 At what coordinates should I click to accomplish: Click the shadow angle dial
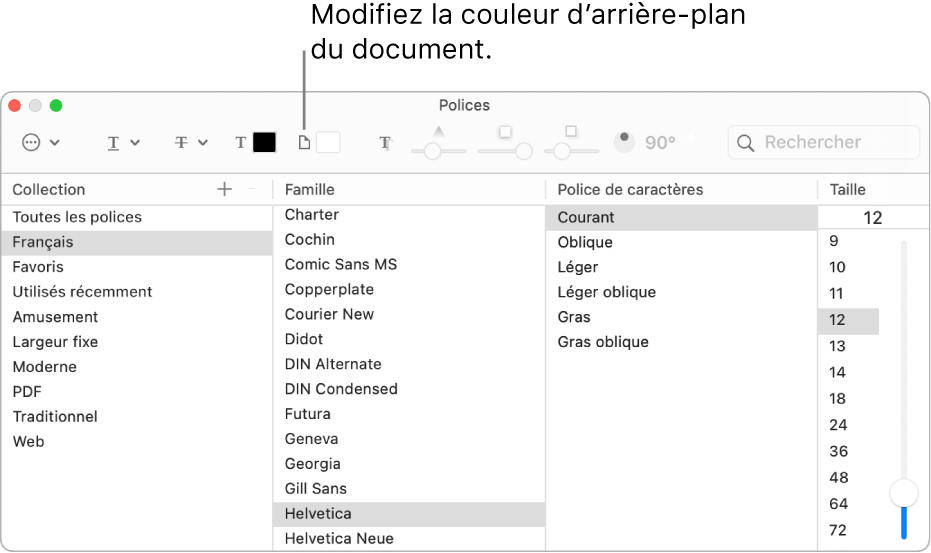pos(625,142)
